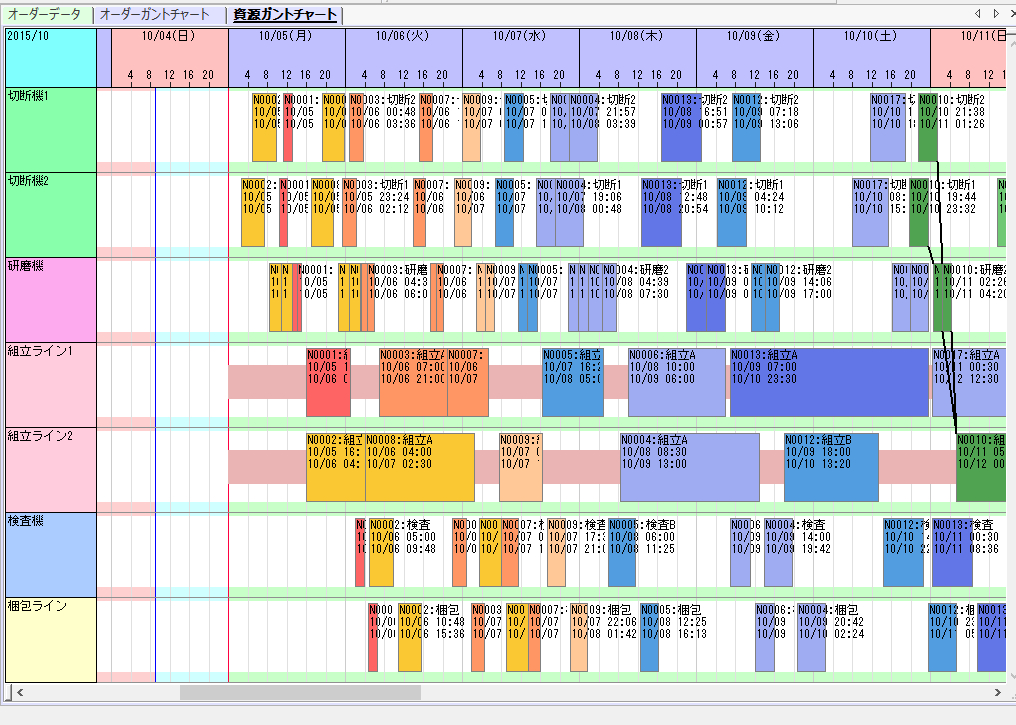Image resolution: width=1016 pixels, height=725 pixels.
Task: Select the 組立ライン1 resource row header
Action: tap(51, 385)
